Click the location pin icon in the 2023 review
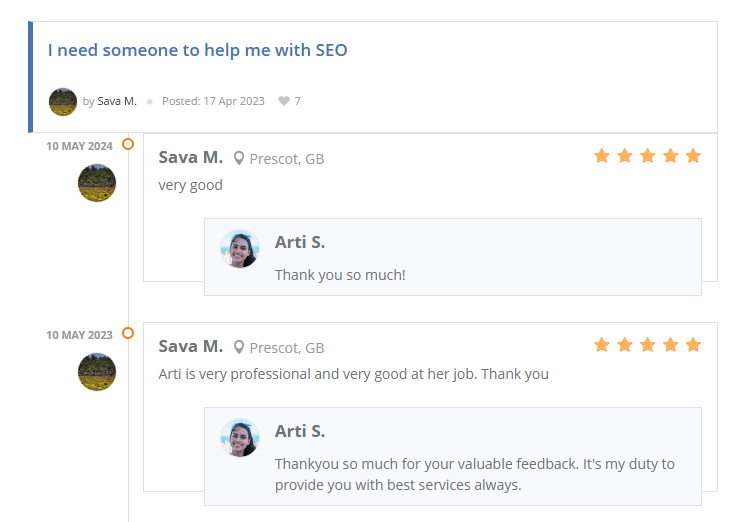Image resolution: width=746 pixels, height=522 pixels. tap(239, 347)
